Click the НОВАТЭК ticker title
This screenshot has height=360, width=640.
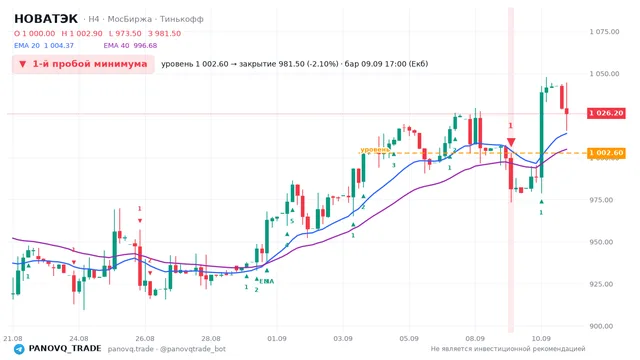coord(46,19)
